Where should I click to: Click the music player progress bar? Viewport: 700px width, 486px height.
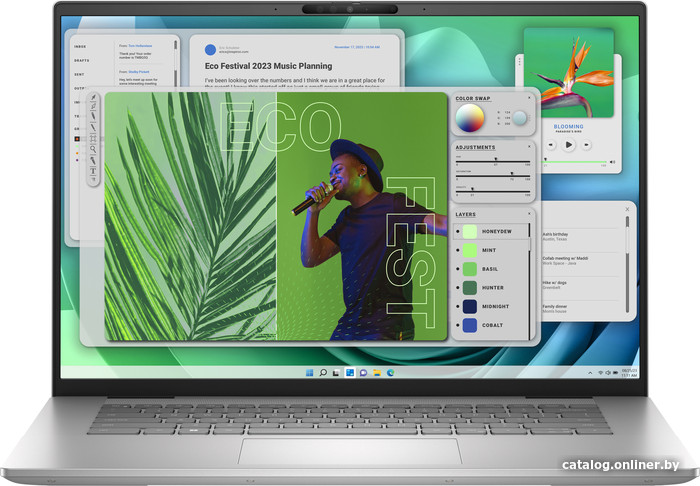575,162
